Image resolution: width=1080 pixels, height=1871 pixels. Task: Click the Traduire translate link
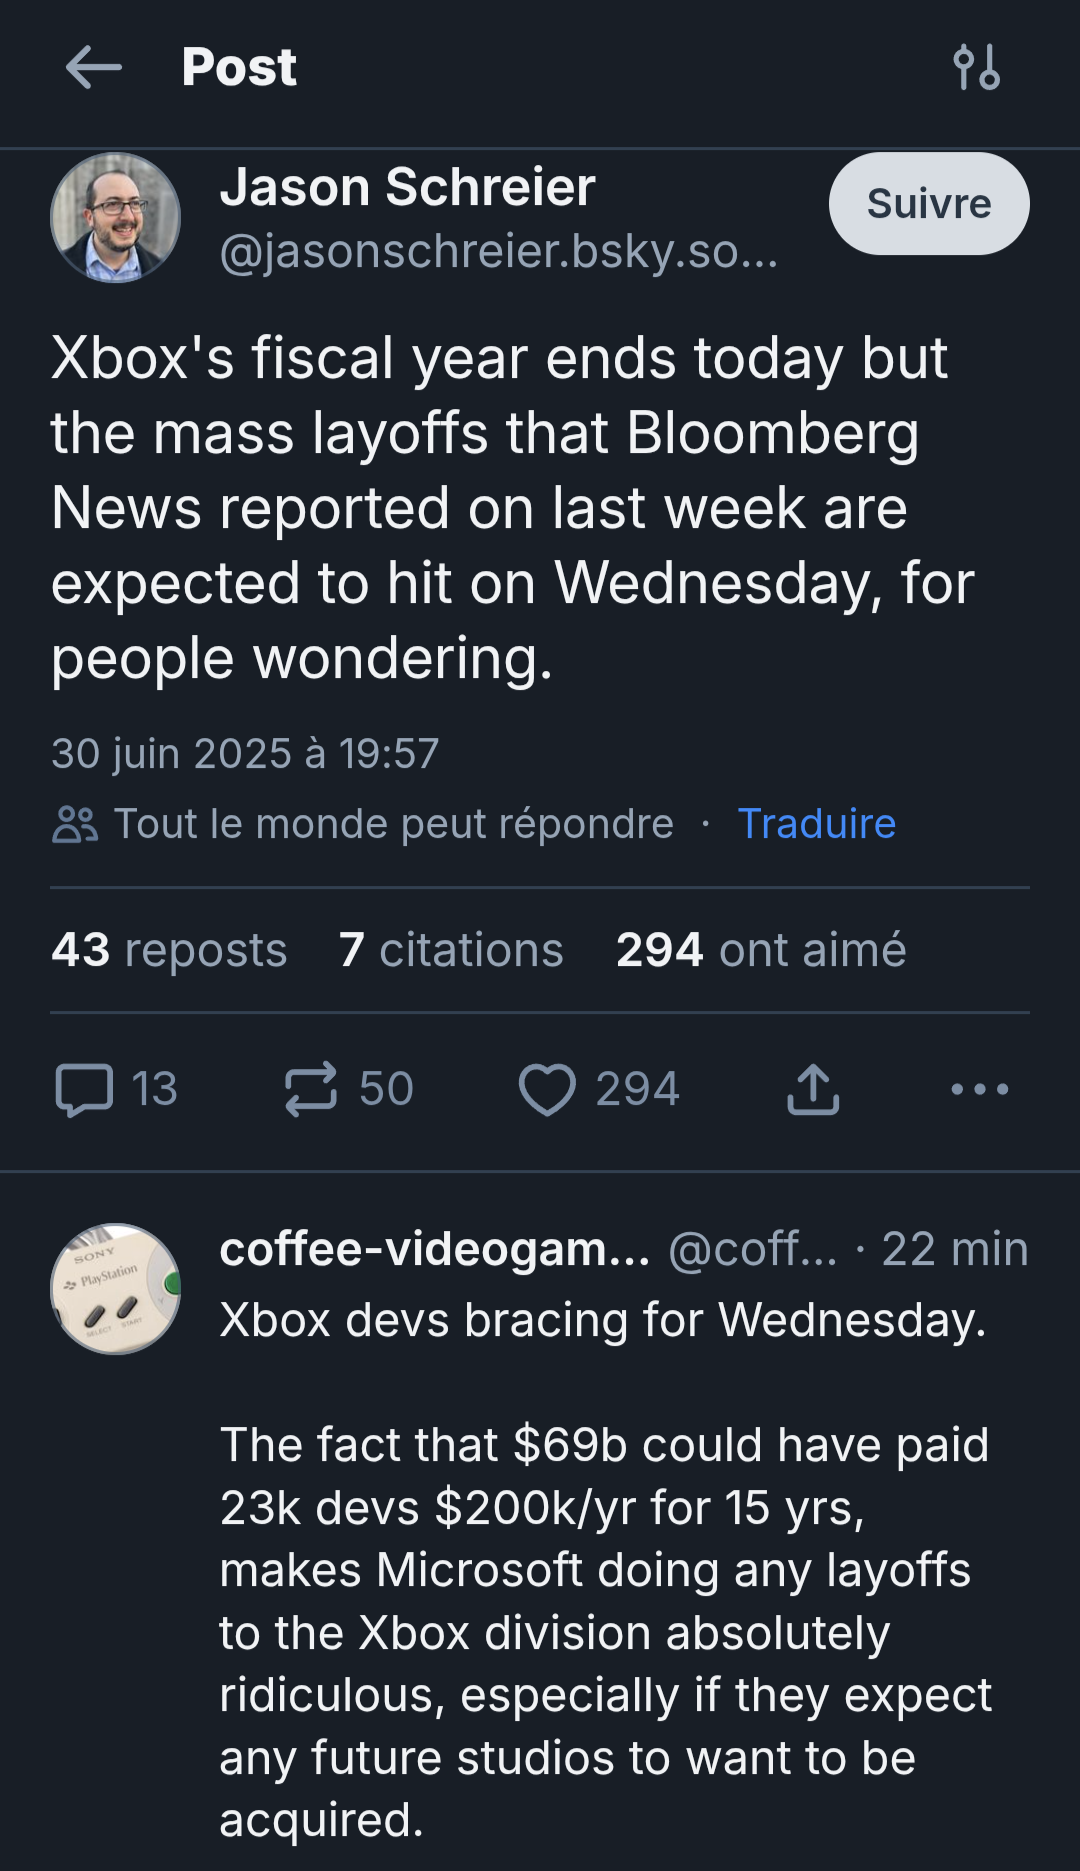coord(816,824)
